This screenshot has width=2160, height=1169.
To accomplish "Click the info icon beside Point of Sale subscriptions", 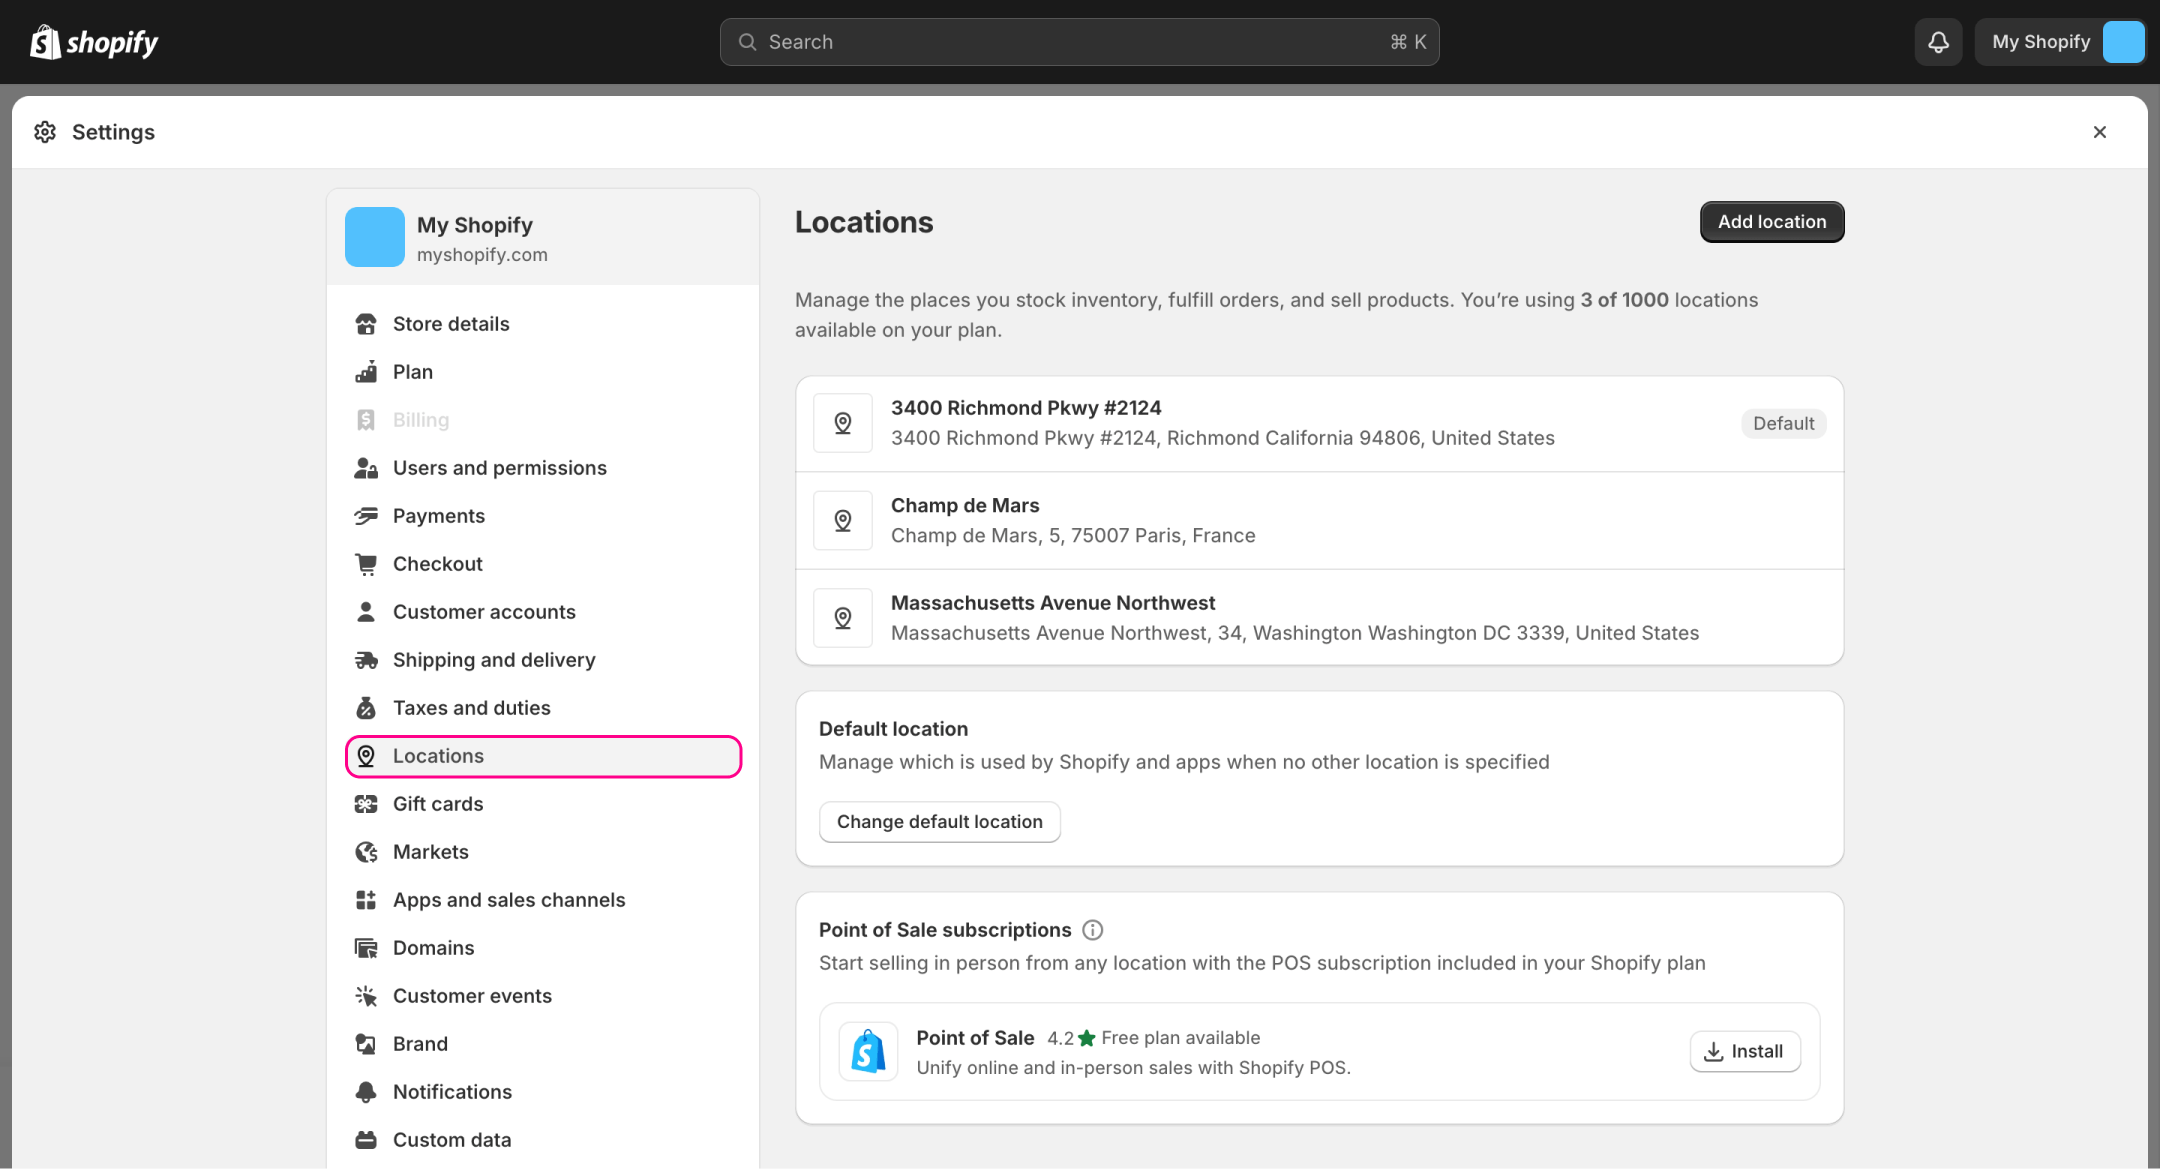I will [x=1093, y=930].
